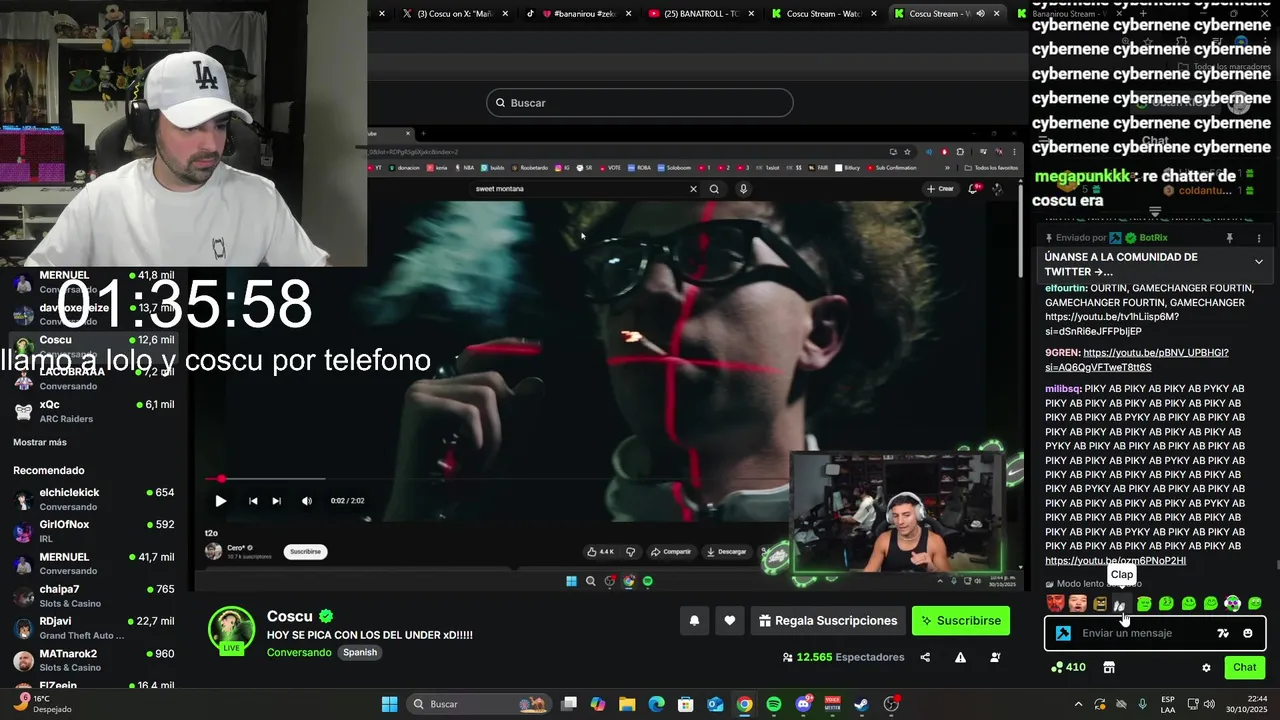Screen dimensions: 1280x720
Task: Open the three-dot menu on pinned message
Action: 1259,238
